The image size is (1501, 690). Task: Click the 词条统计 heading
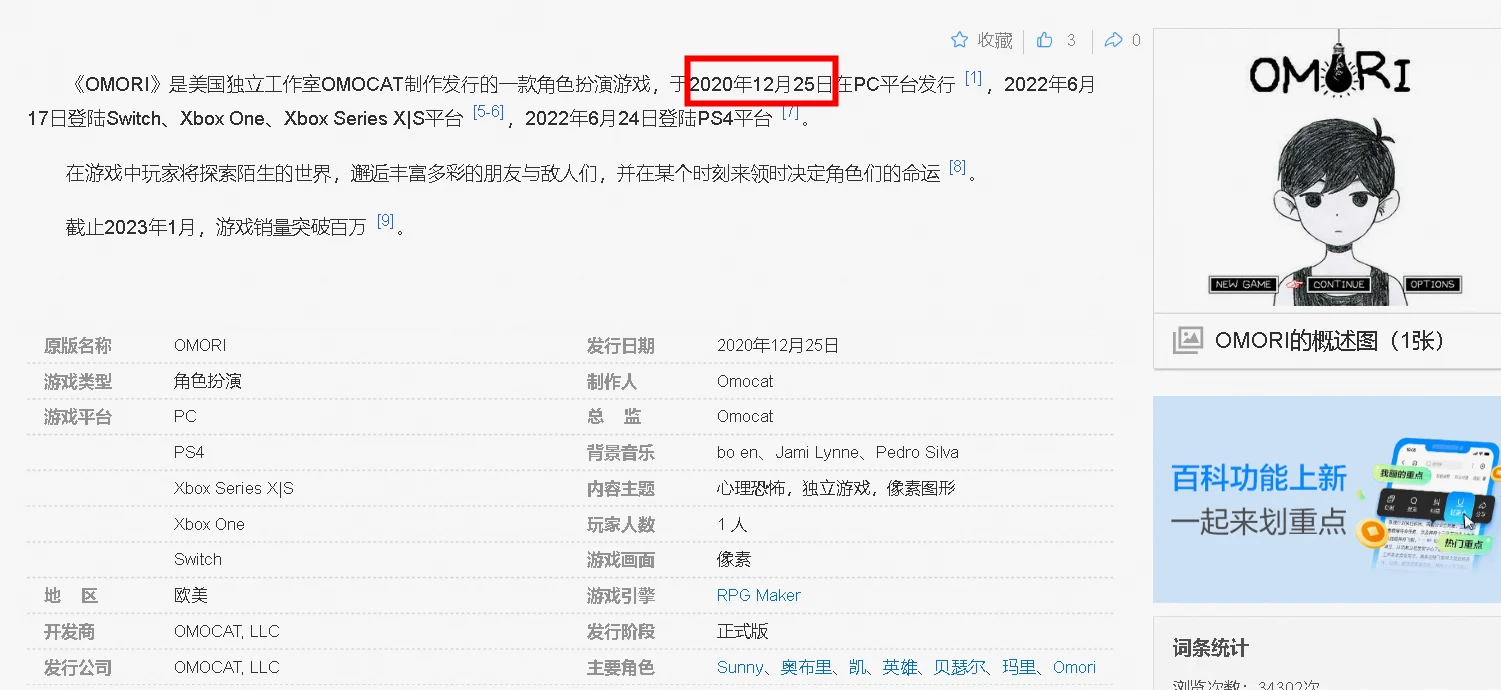point(1211,648)
